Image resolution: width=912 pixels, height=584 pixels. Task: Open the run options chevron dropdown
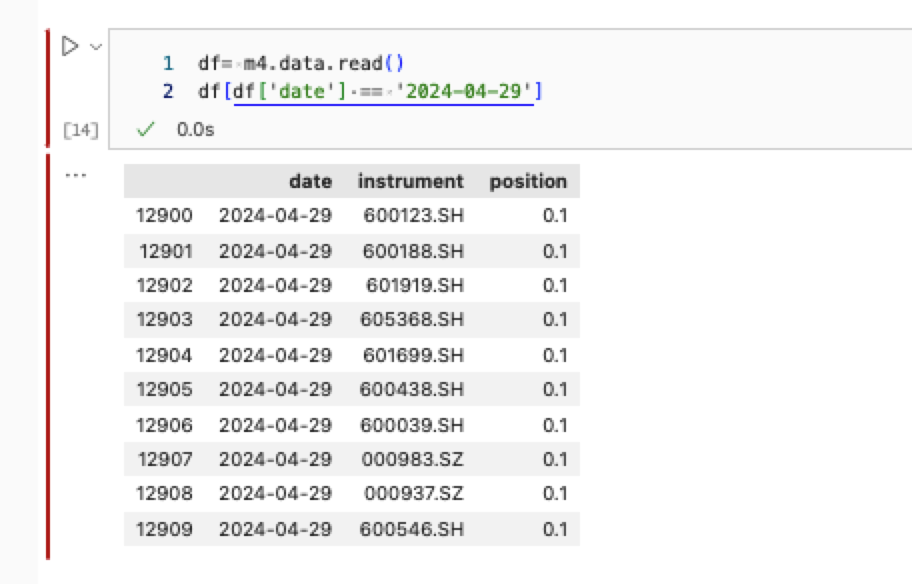tap(95, 47)
